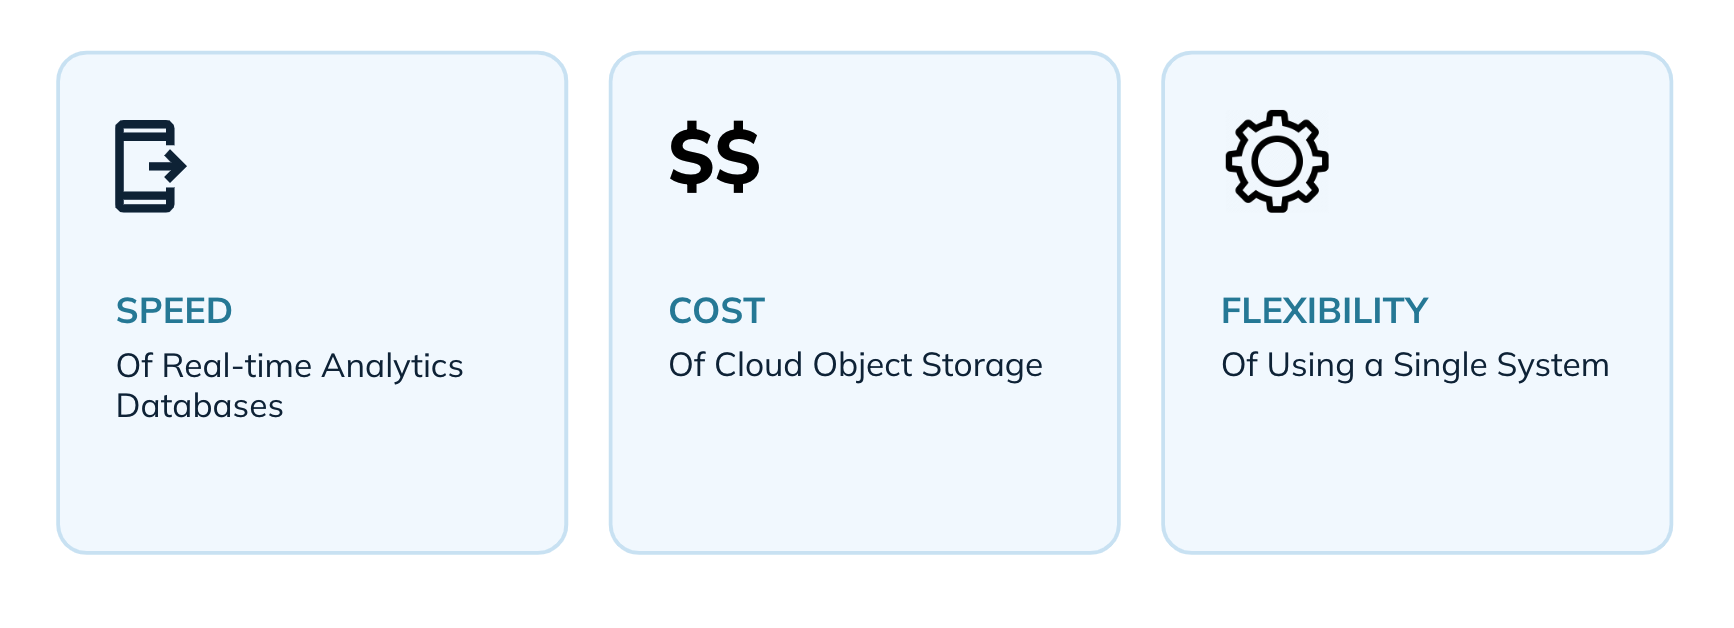Click the word 'Storage' in Cost card
Viewport: 1734px width, 628px height.
click(982, 366)
